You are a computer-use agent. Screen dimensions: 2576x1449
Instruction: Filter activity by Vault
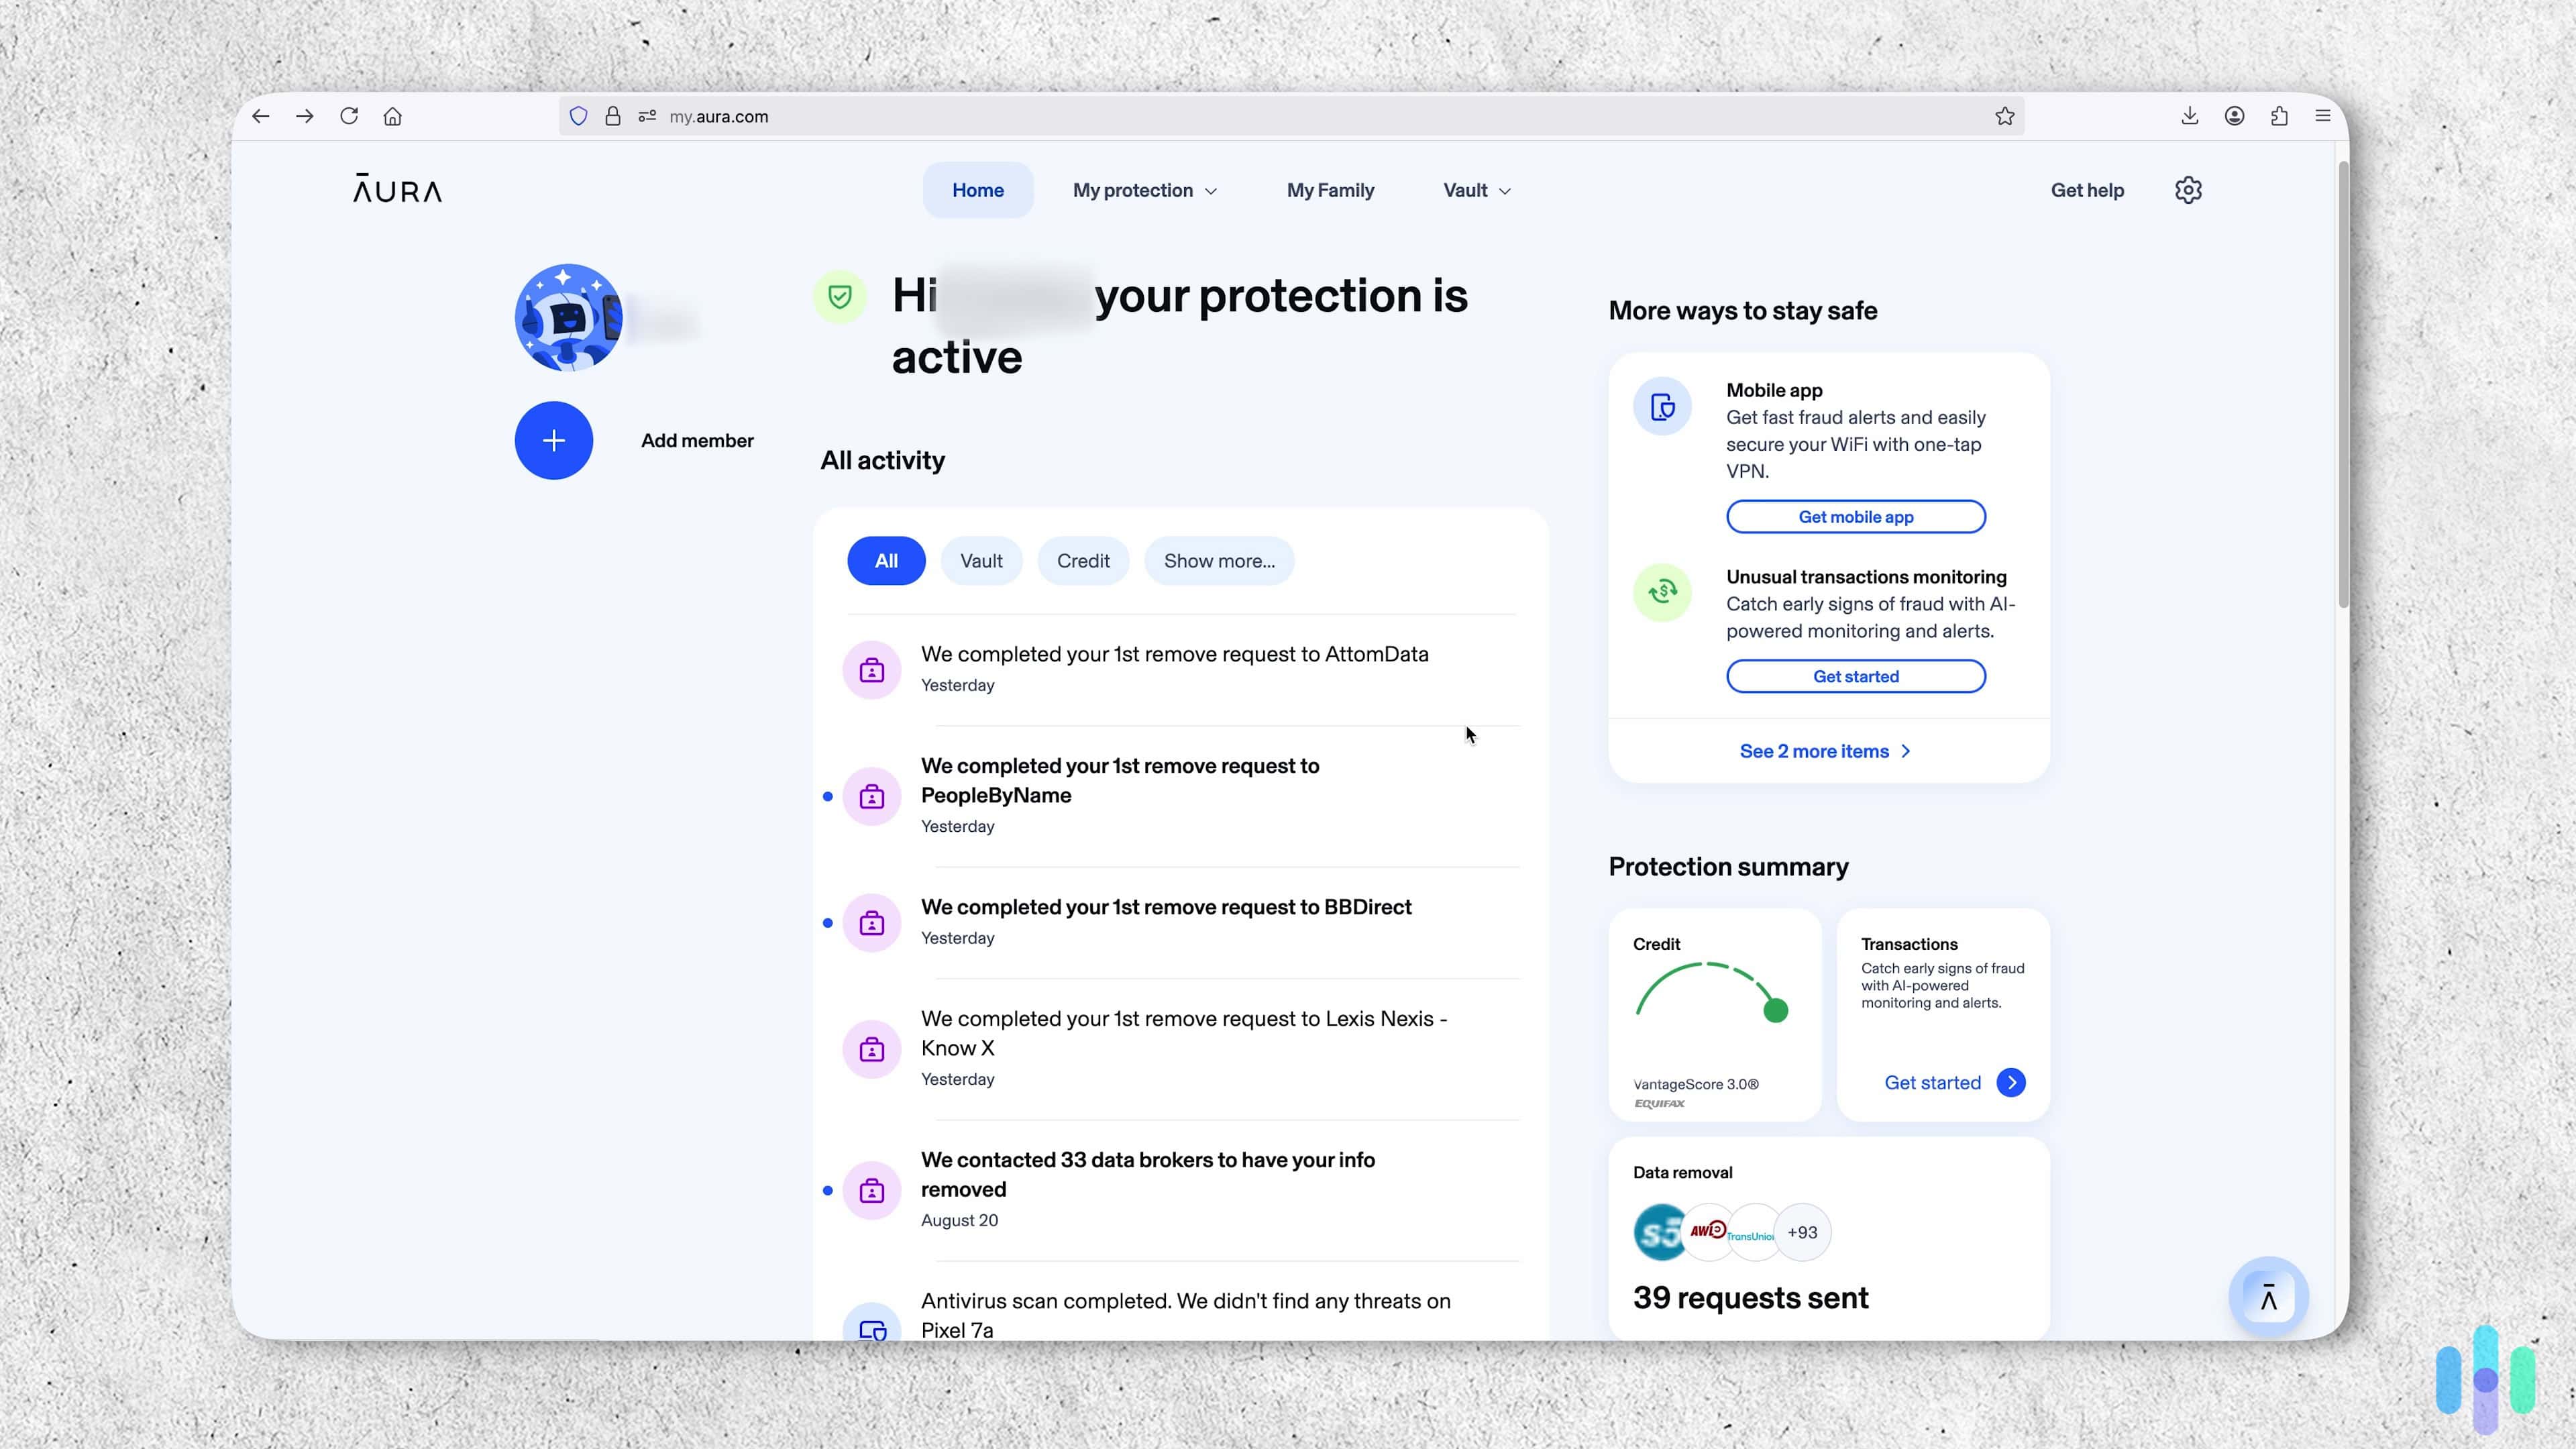(980, 561)
